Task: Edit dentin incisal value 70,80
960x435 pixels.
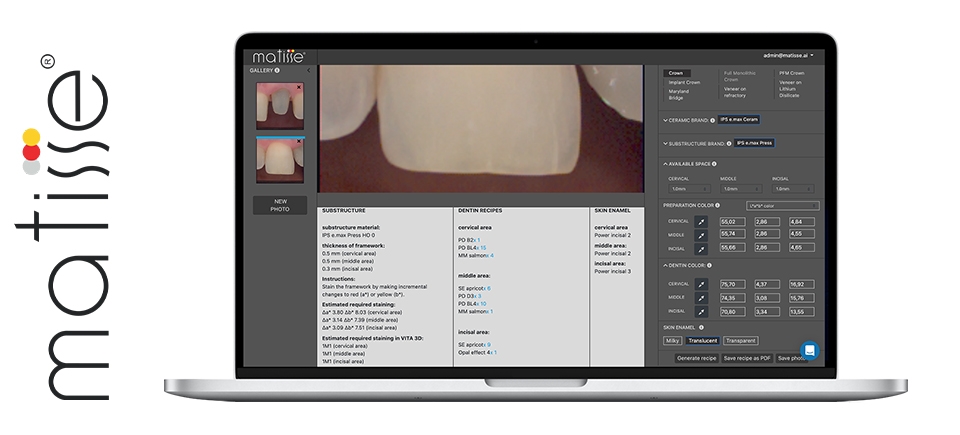Action: coord(732,312)
